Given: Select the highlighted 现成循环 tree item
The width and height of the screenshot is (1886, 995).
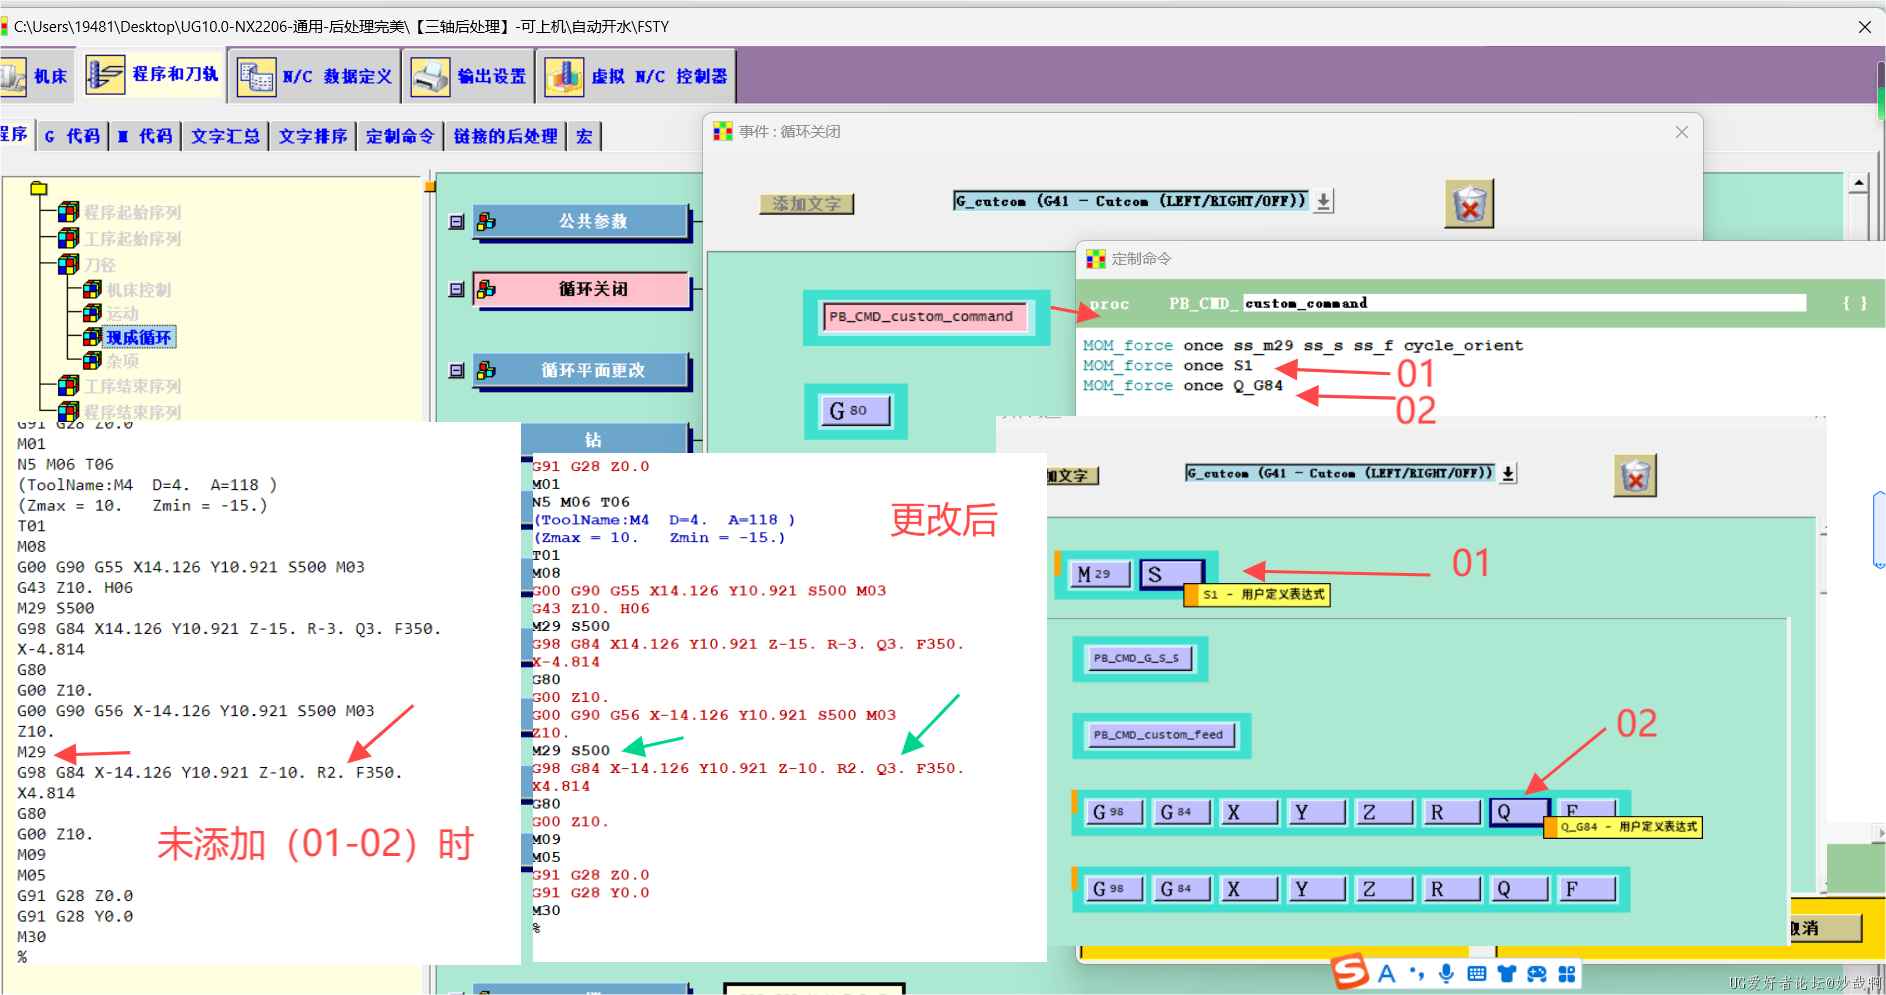Looking at the screenshot, I should pos(139,337).
